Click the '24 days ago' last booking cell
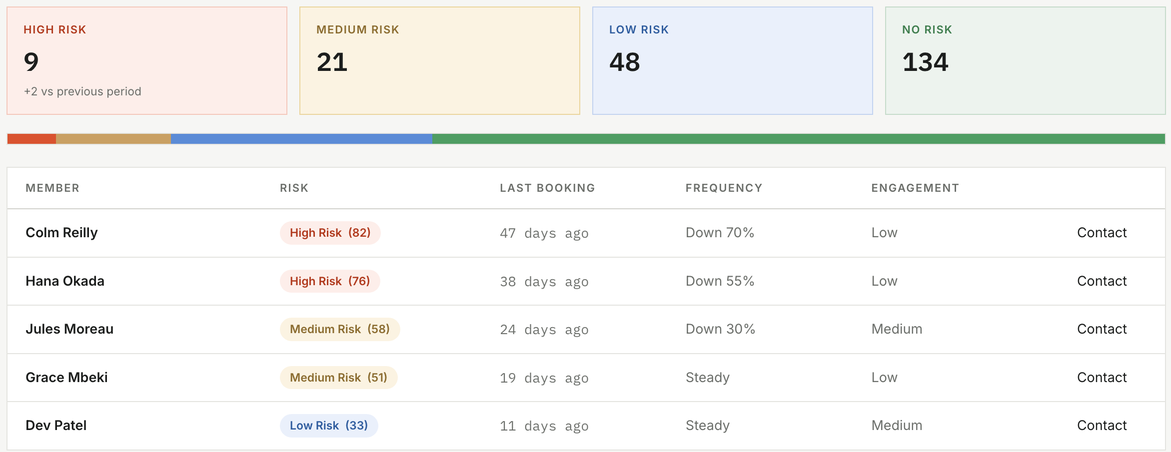The width and height of the screenshot is (1171, 452). [544, 329]
